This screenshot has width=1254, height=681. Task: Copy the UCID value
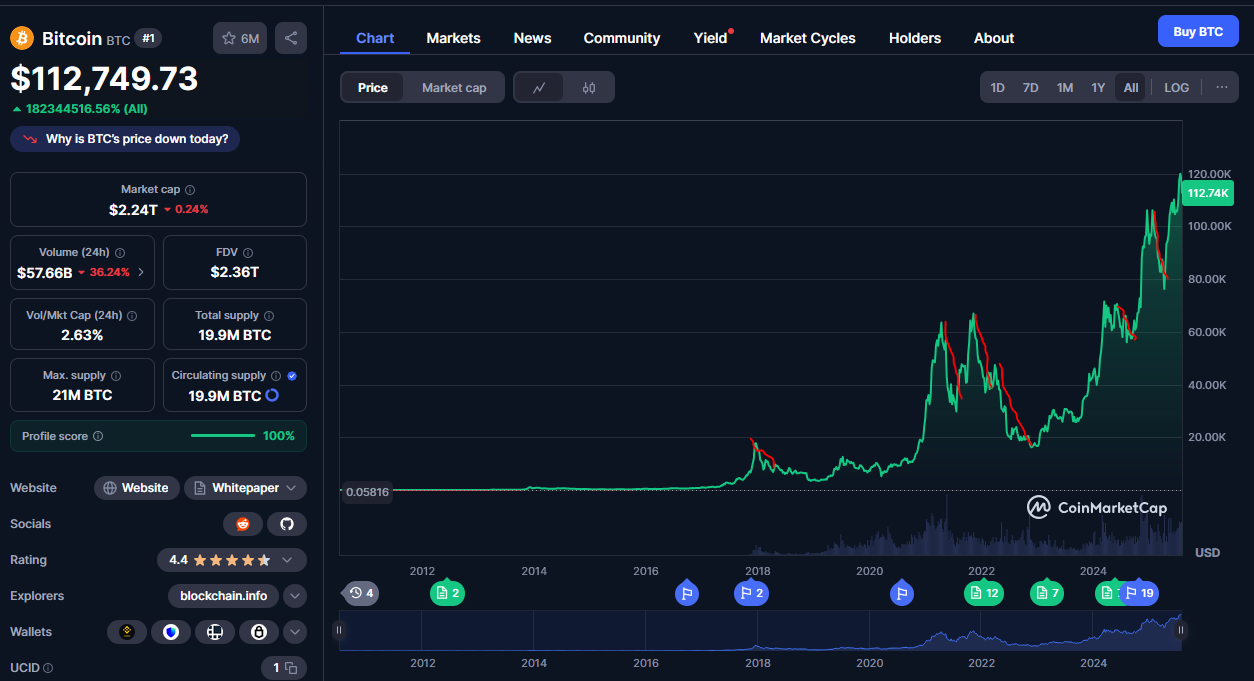click(291, 668)
